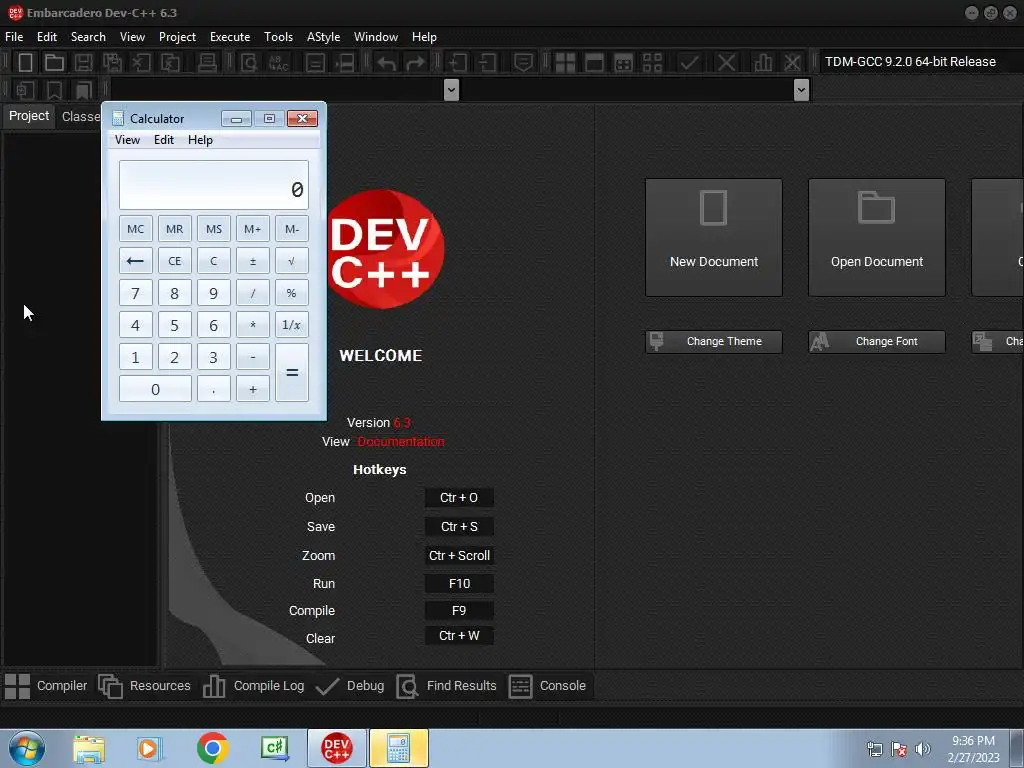Switch to the Resources bottom tab
1024x768 pixels.
[144, 686]
